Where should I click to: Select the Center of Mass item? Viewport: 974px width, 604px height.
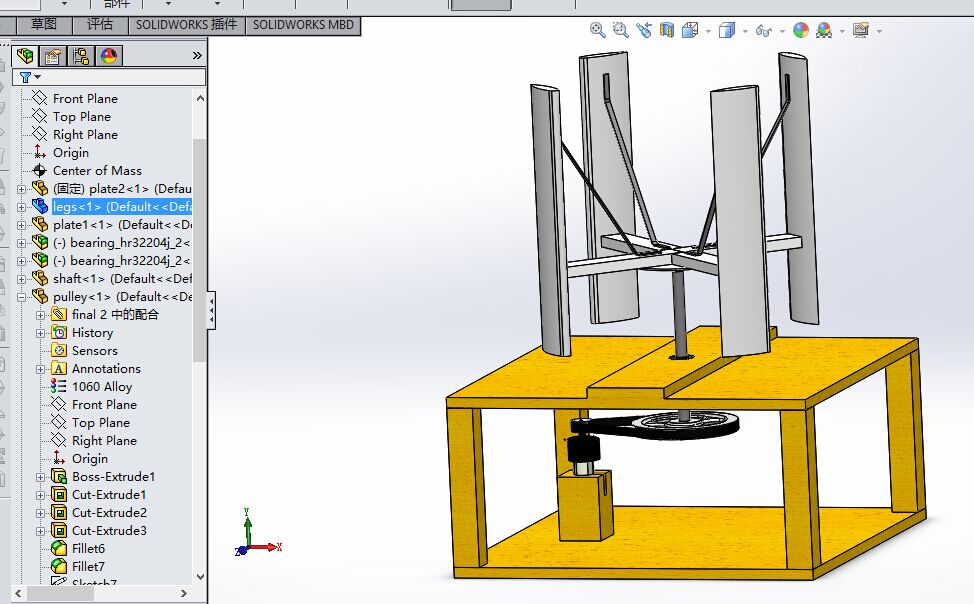click(x=97, y=171)
